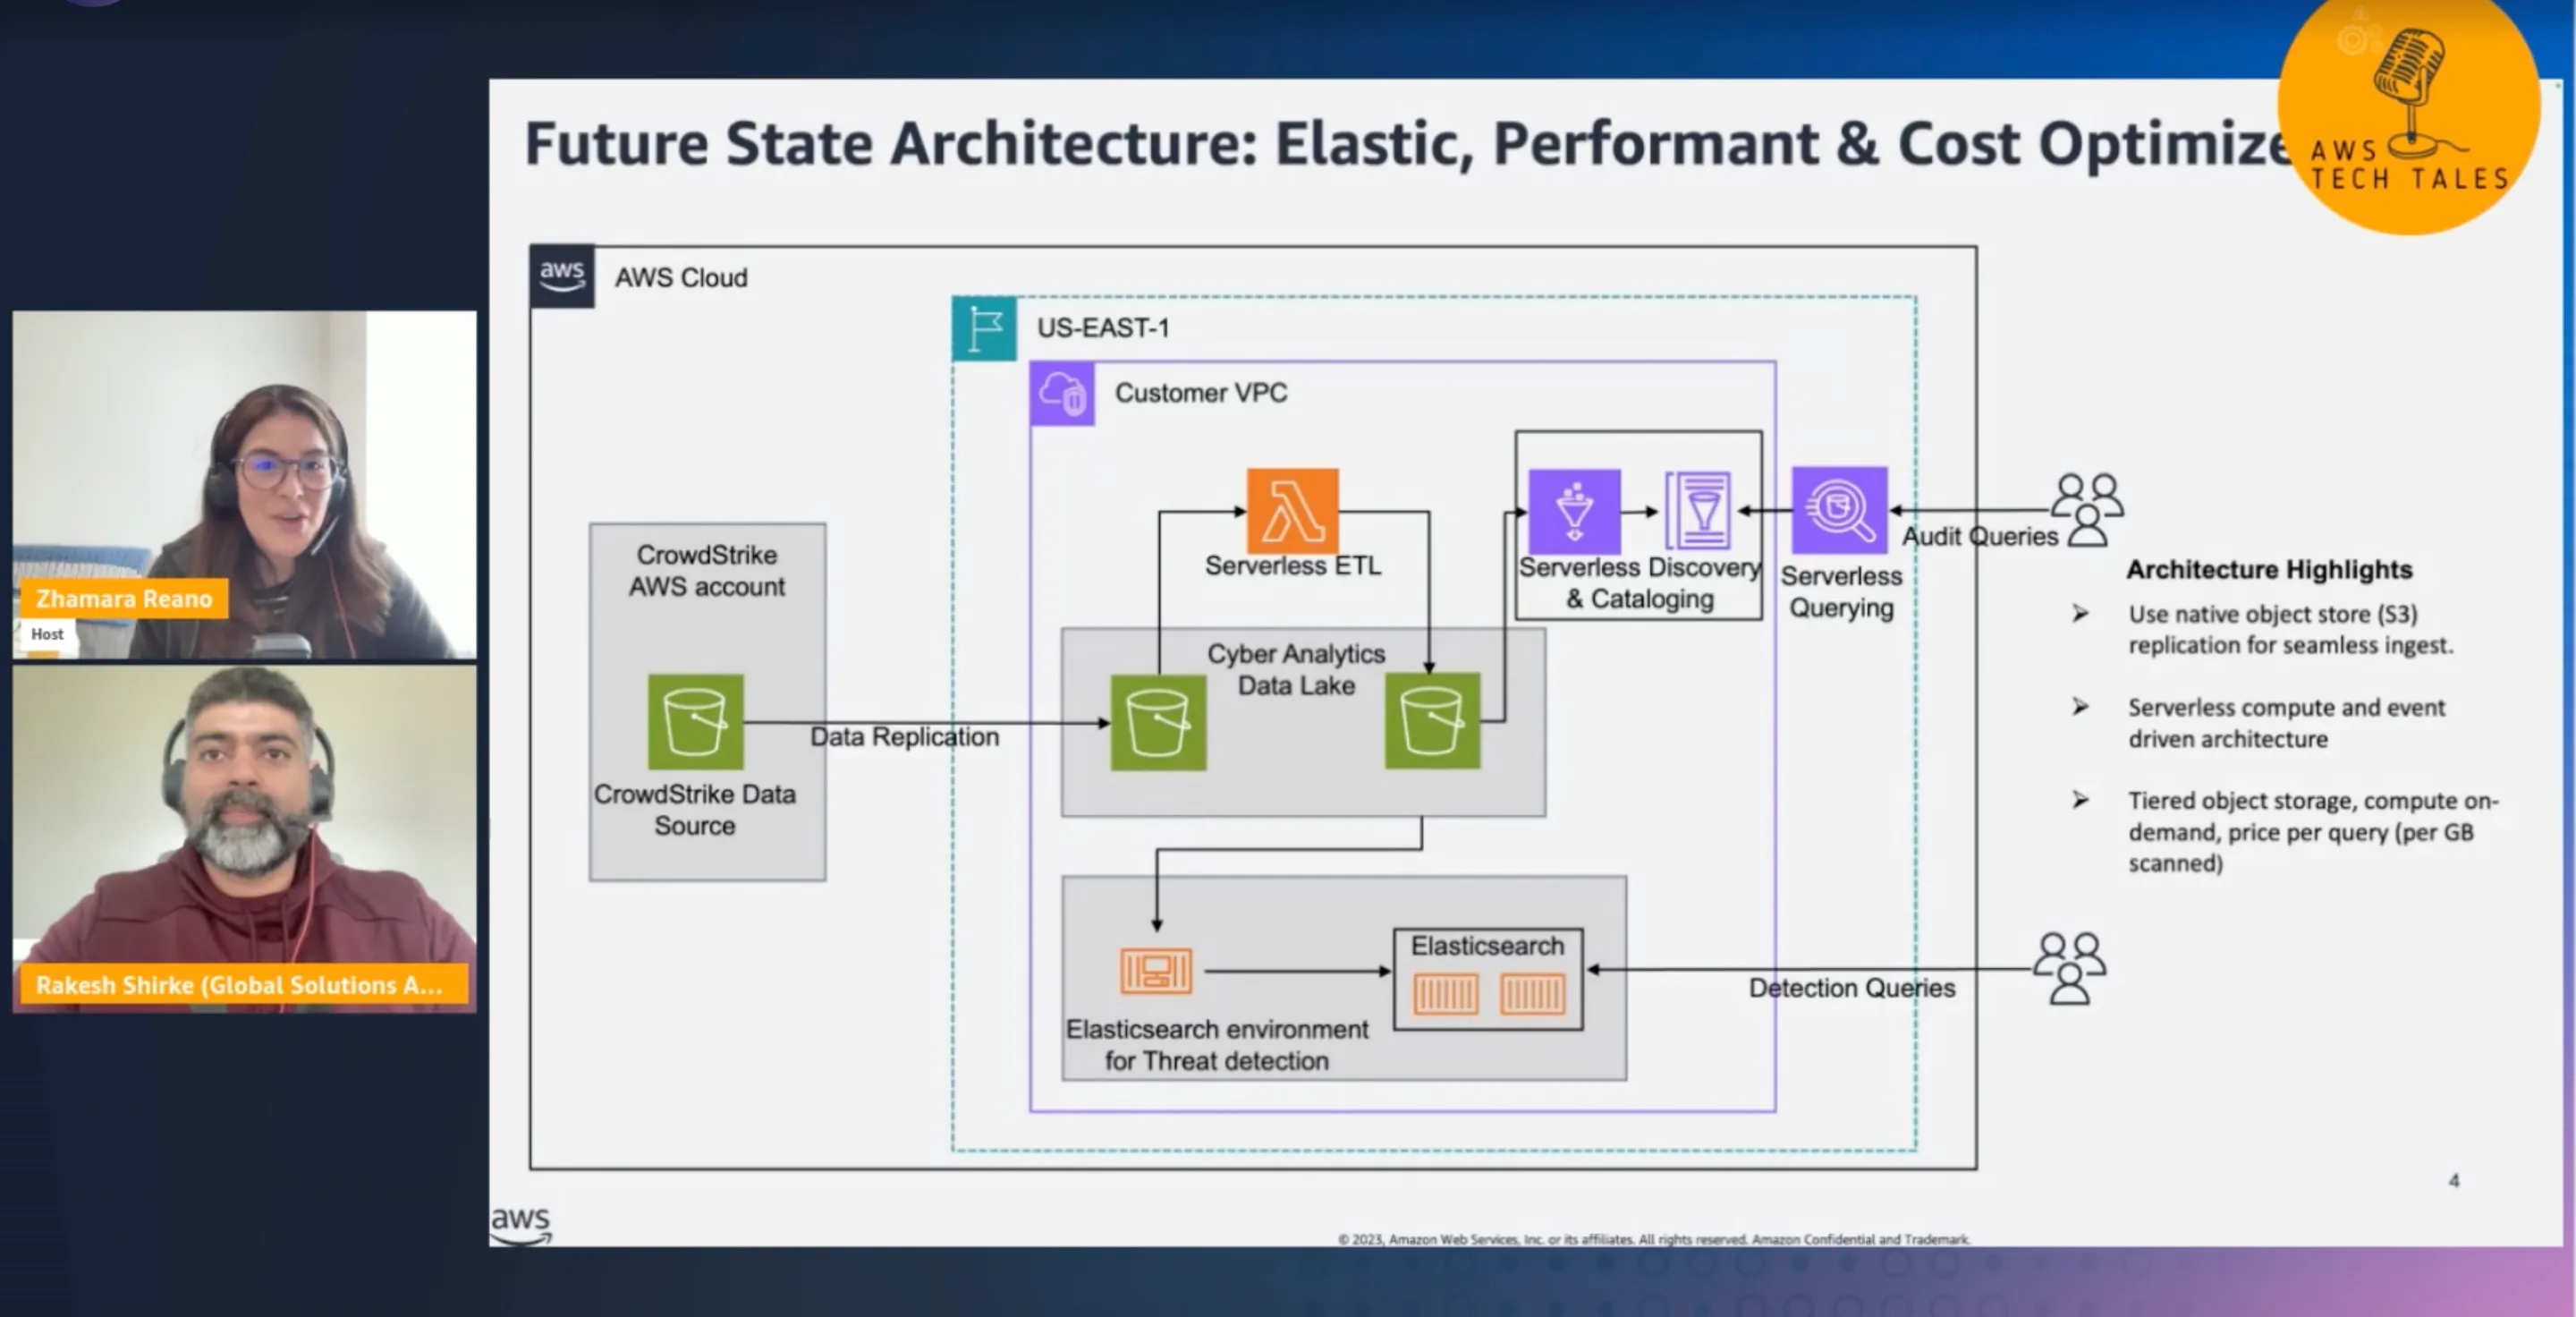This screenshot has width=2576, height=1317.
Task: Click the Detection Queries label
Action: pos(1852,987)
